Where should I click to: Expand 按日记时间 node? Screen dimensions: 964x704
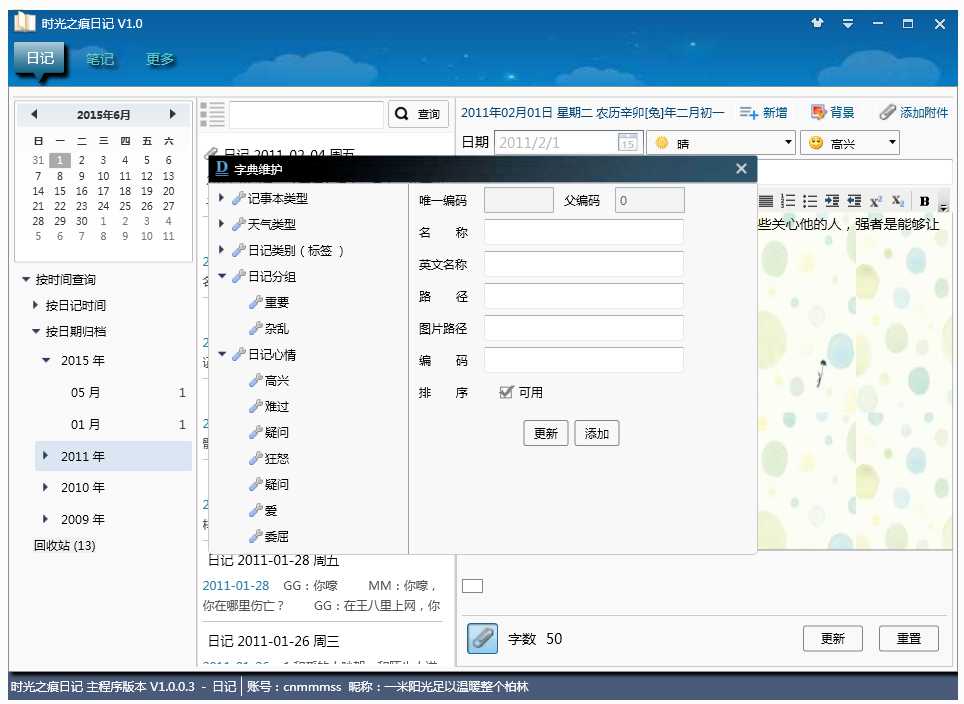(36, 305)
